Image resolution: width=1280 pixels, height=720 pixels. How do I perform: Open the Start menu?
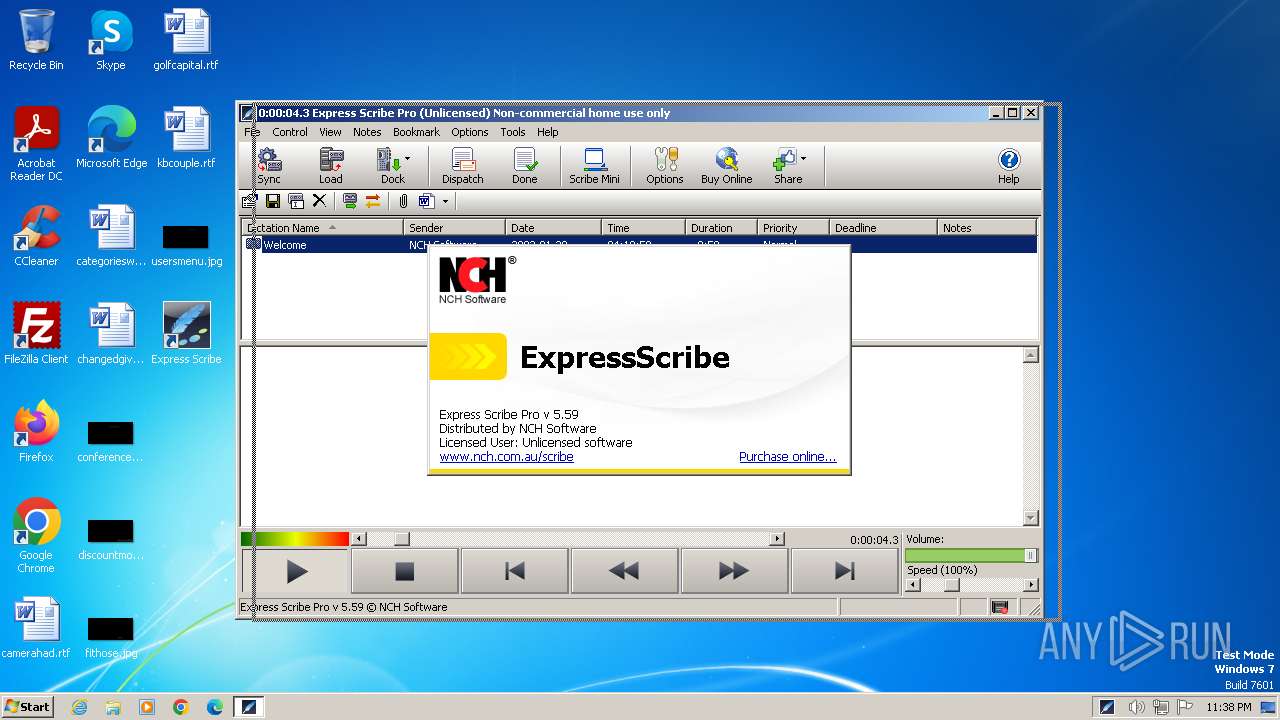coord(27,706)
